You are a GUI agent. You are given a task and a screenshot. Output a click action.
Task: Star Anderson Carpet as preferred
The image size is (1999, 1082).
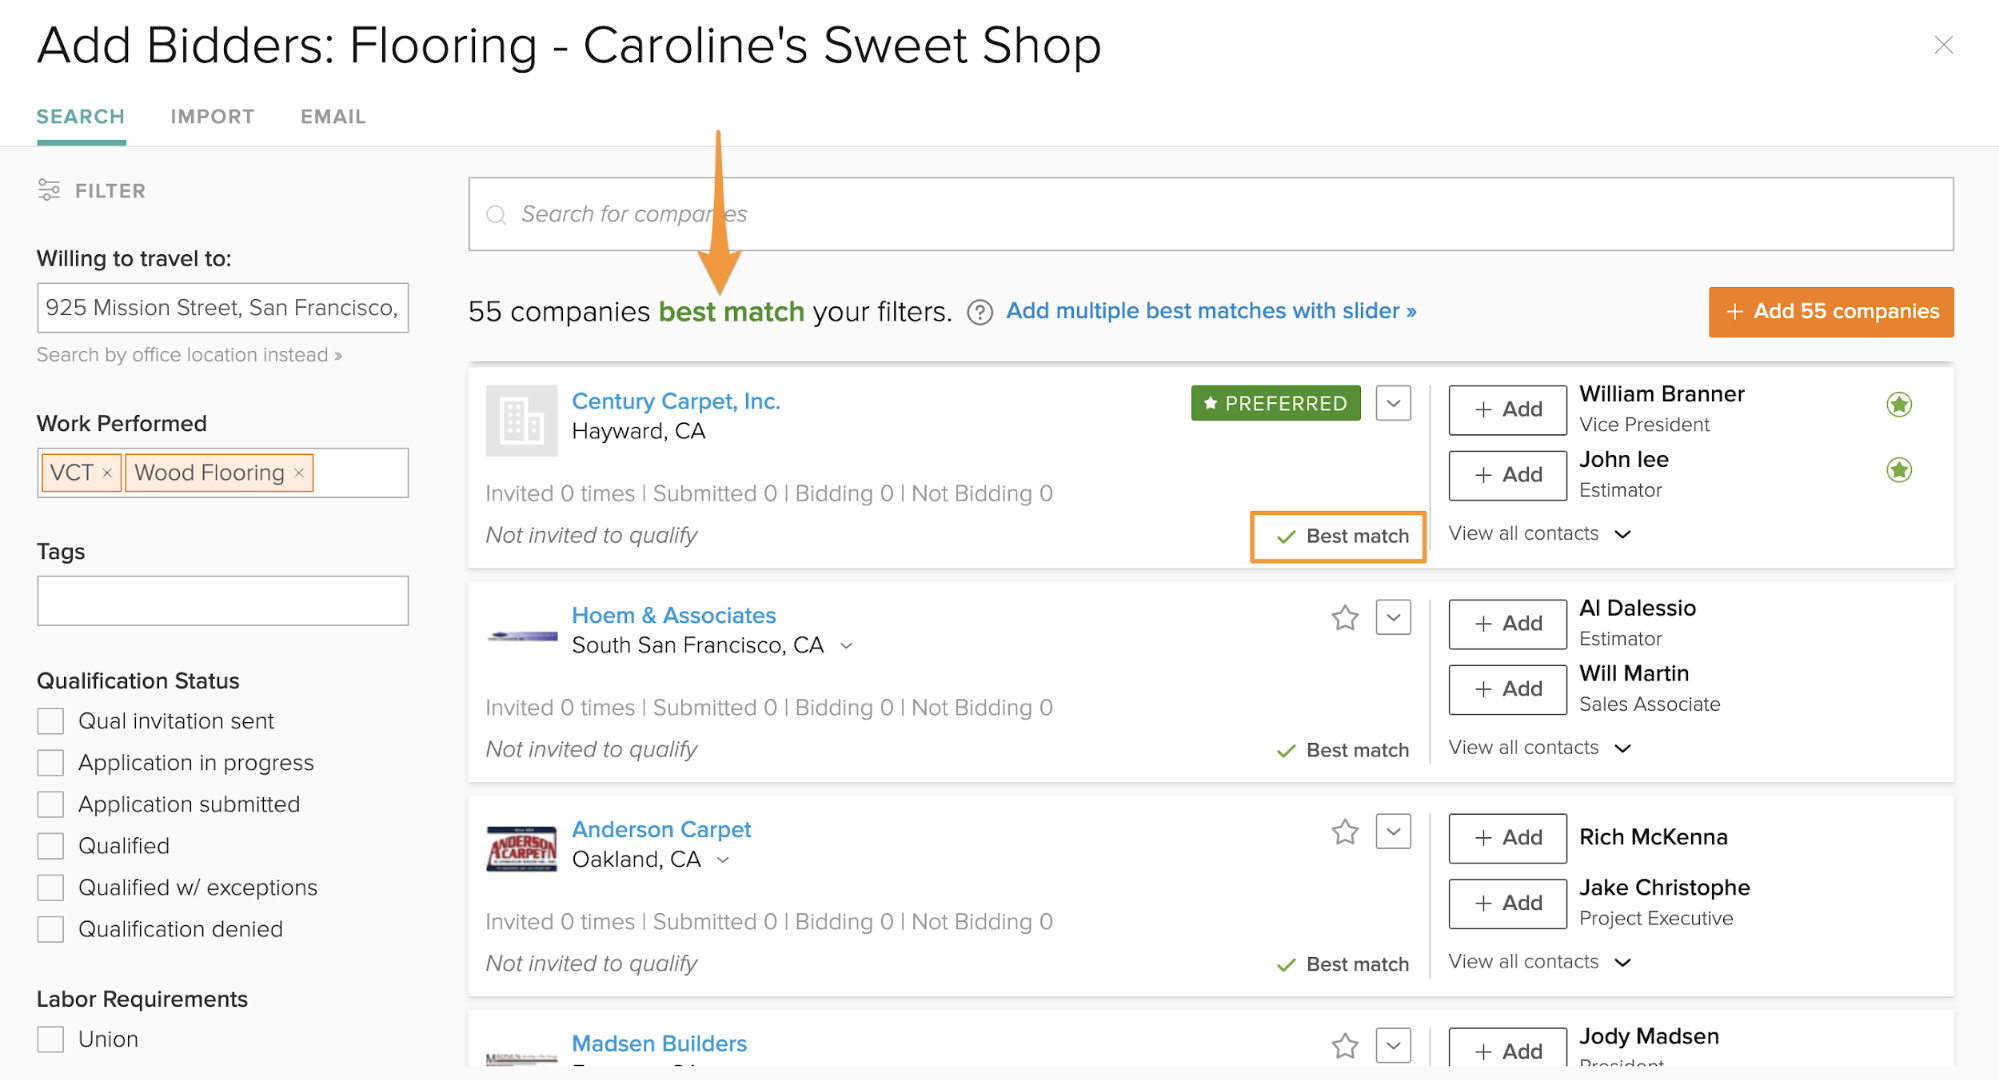coord(1345,832)
